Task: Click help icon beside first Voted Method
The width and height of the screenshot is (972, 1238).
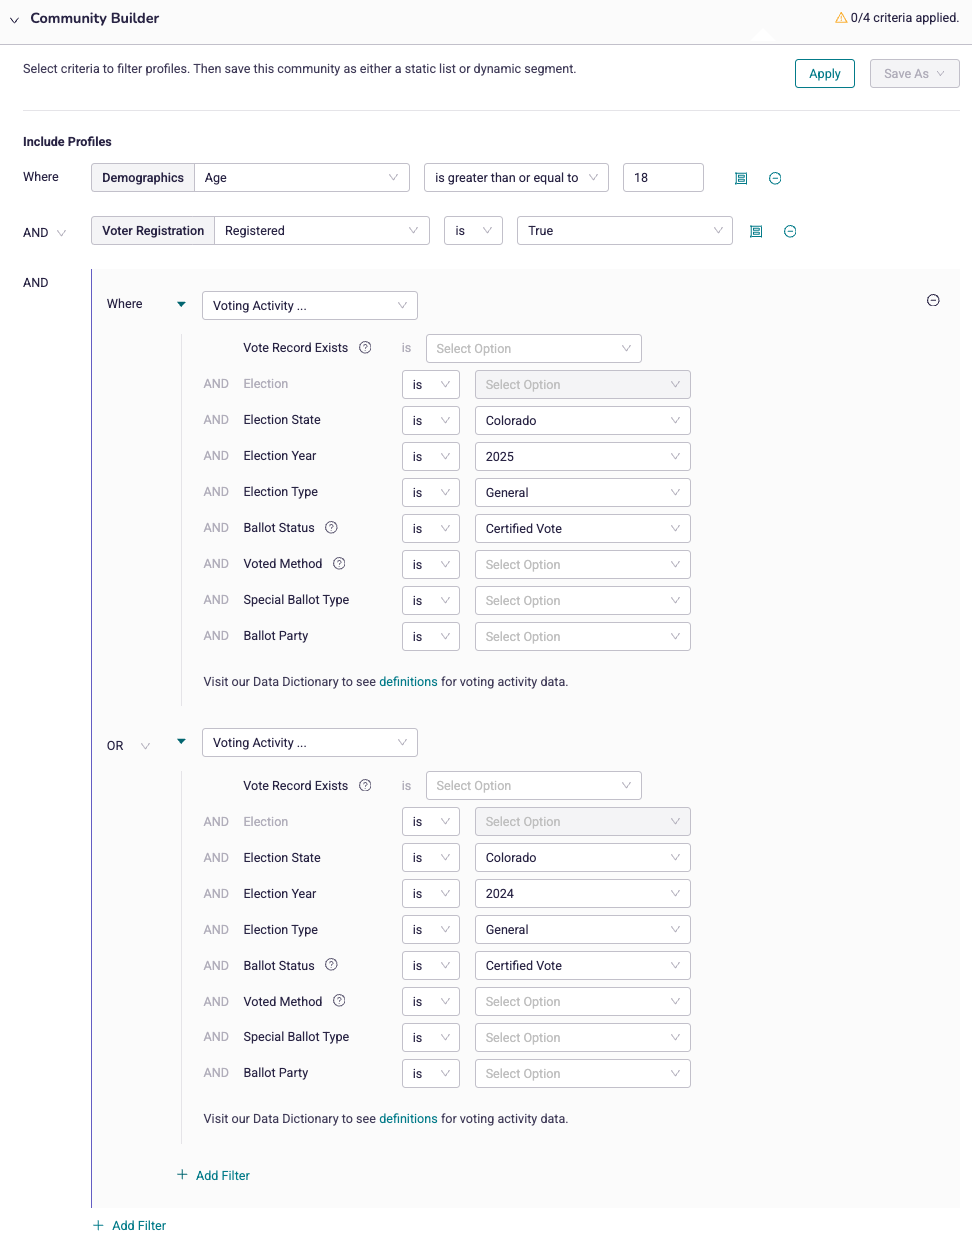Action: coord(339,563)
